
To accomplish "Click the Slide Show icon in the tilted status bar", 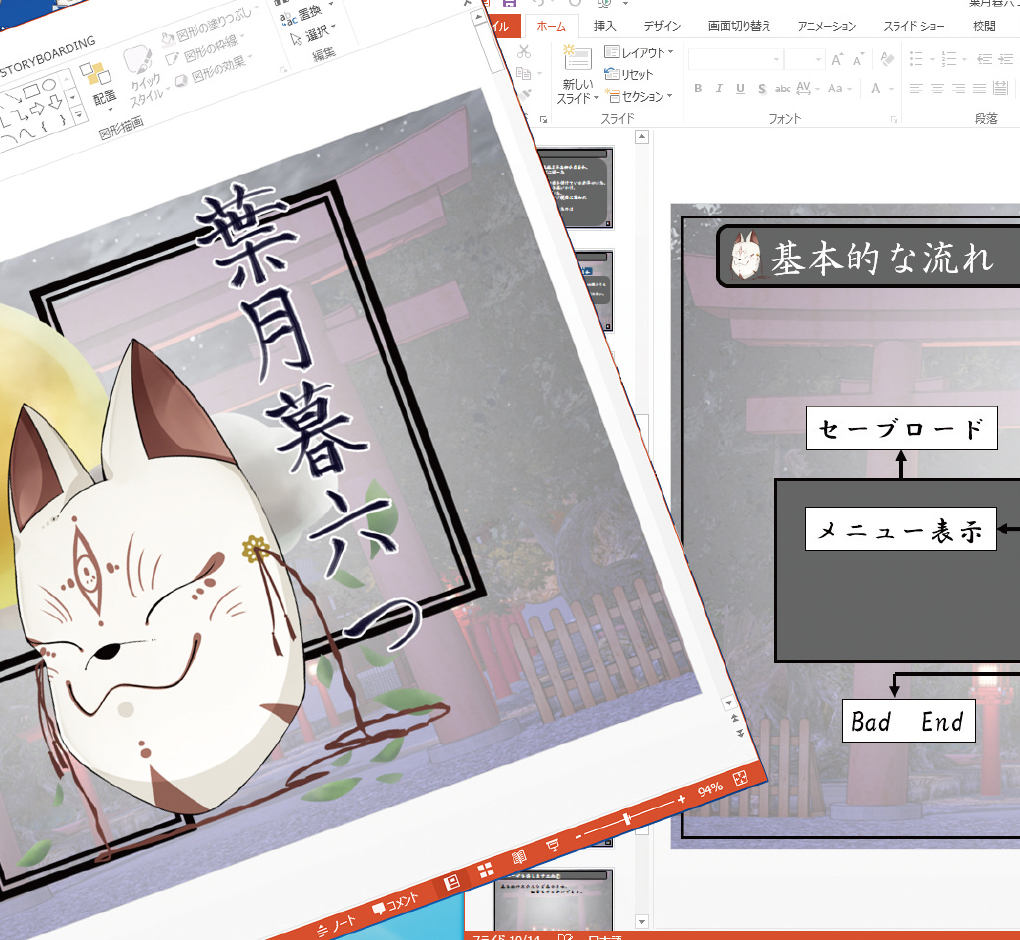I will (552, 845).
